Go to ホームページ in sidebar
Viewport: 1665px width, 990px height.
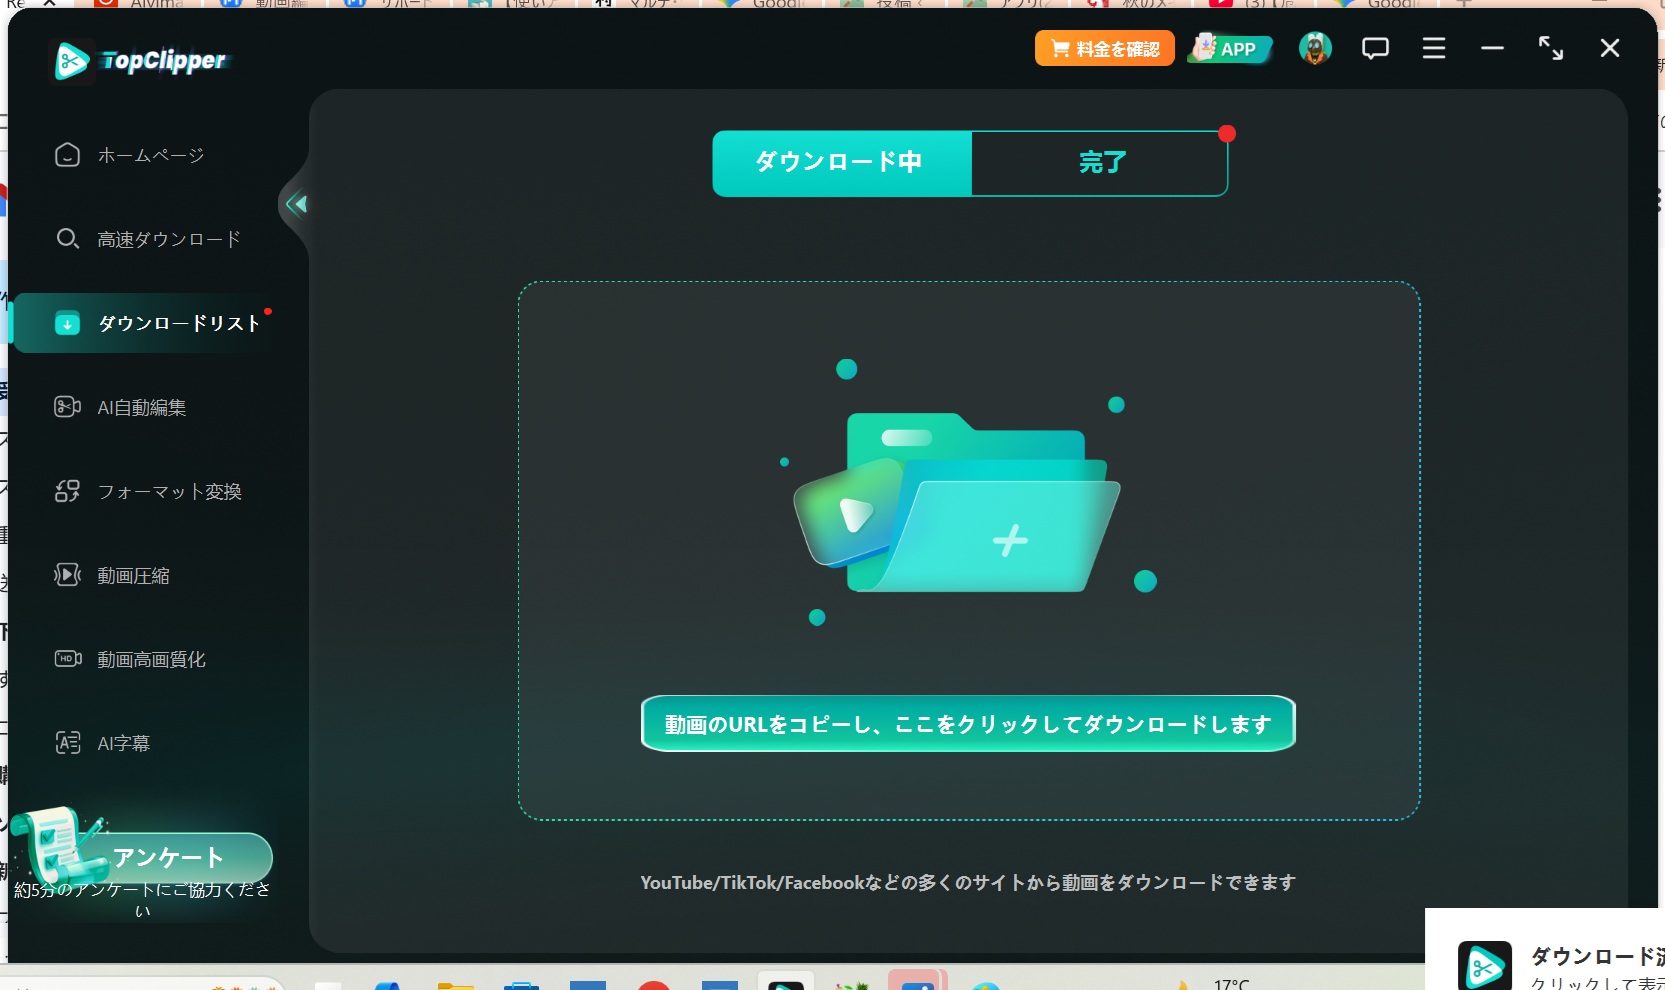(x=150, y=155)
